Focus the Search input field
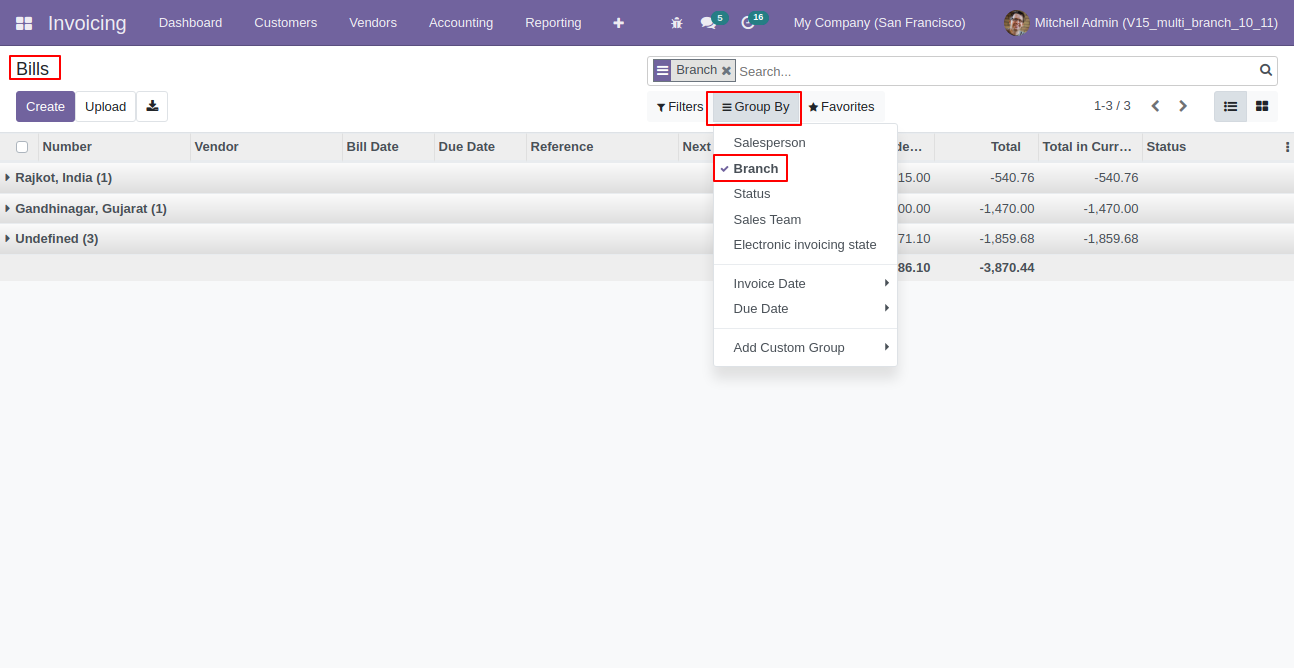This screenshot has width=1294, height=668. pyautogui.click(x=995, y=71)
